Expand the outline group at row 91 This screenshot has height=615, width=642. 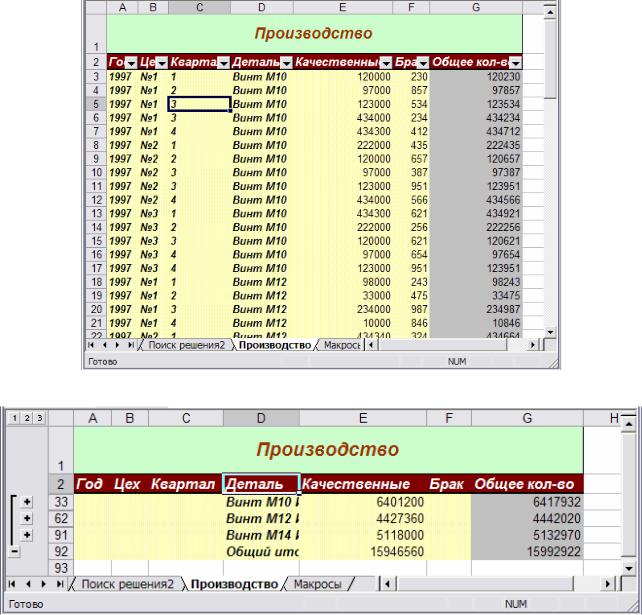point(27,535)
